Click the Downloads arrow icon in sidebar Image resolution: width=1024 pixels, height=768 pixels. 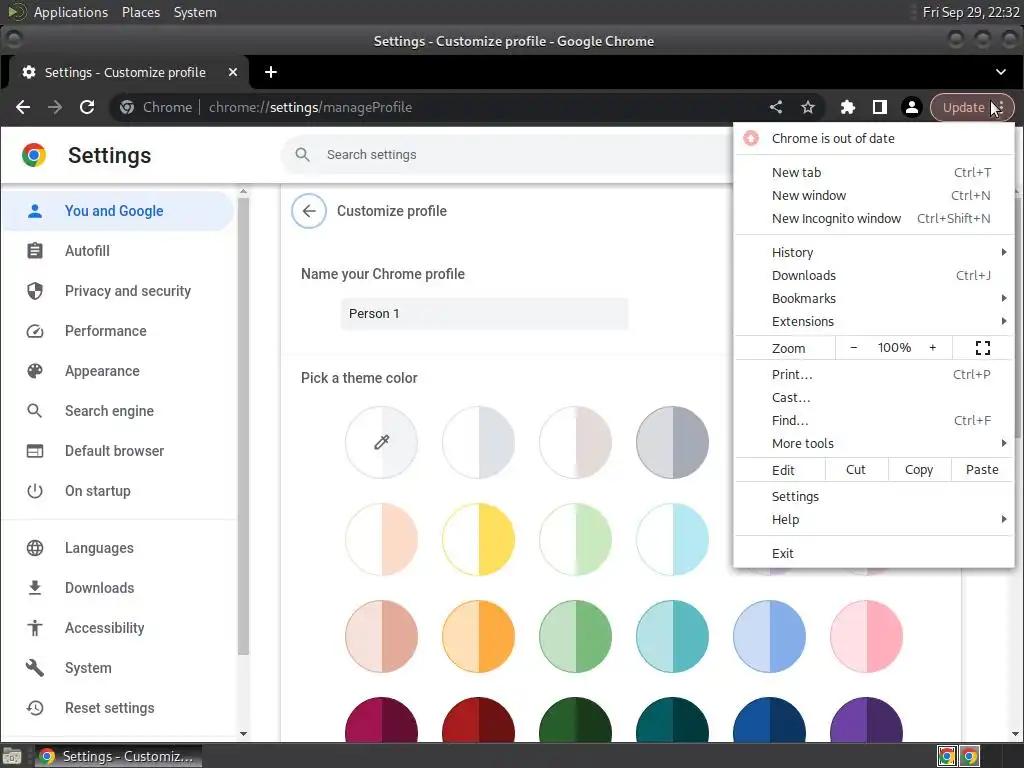point(35,588)
